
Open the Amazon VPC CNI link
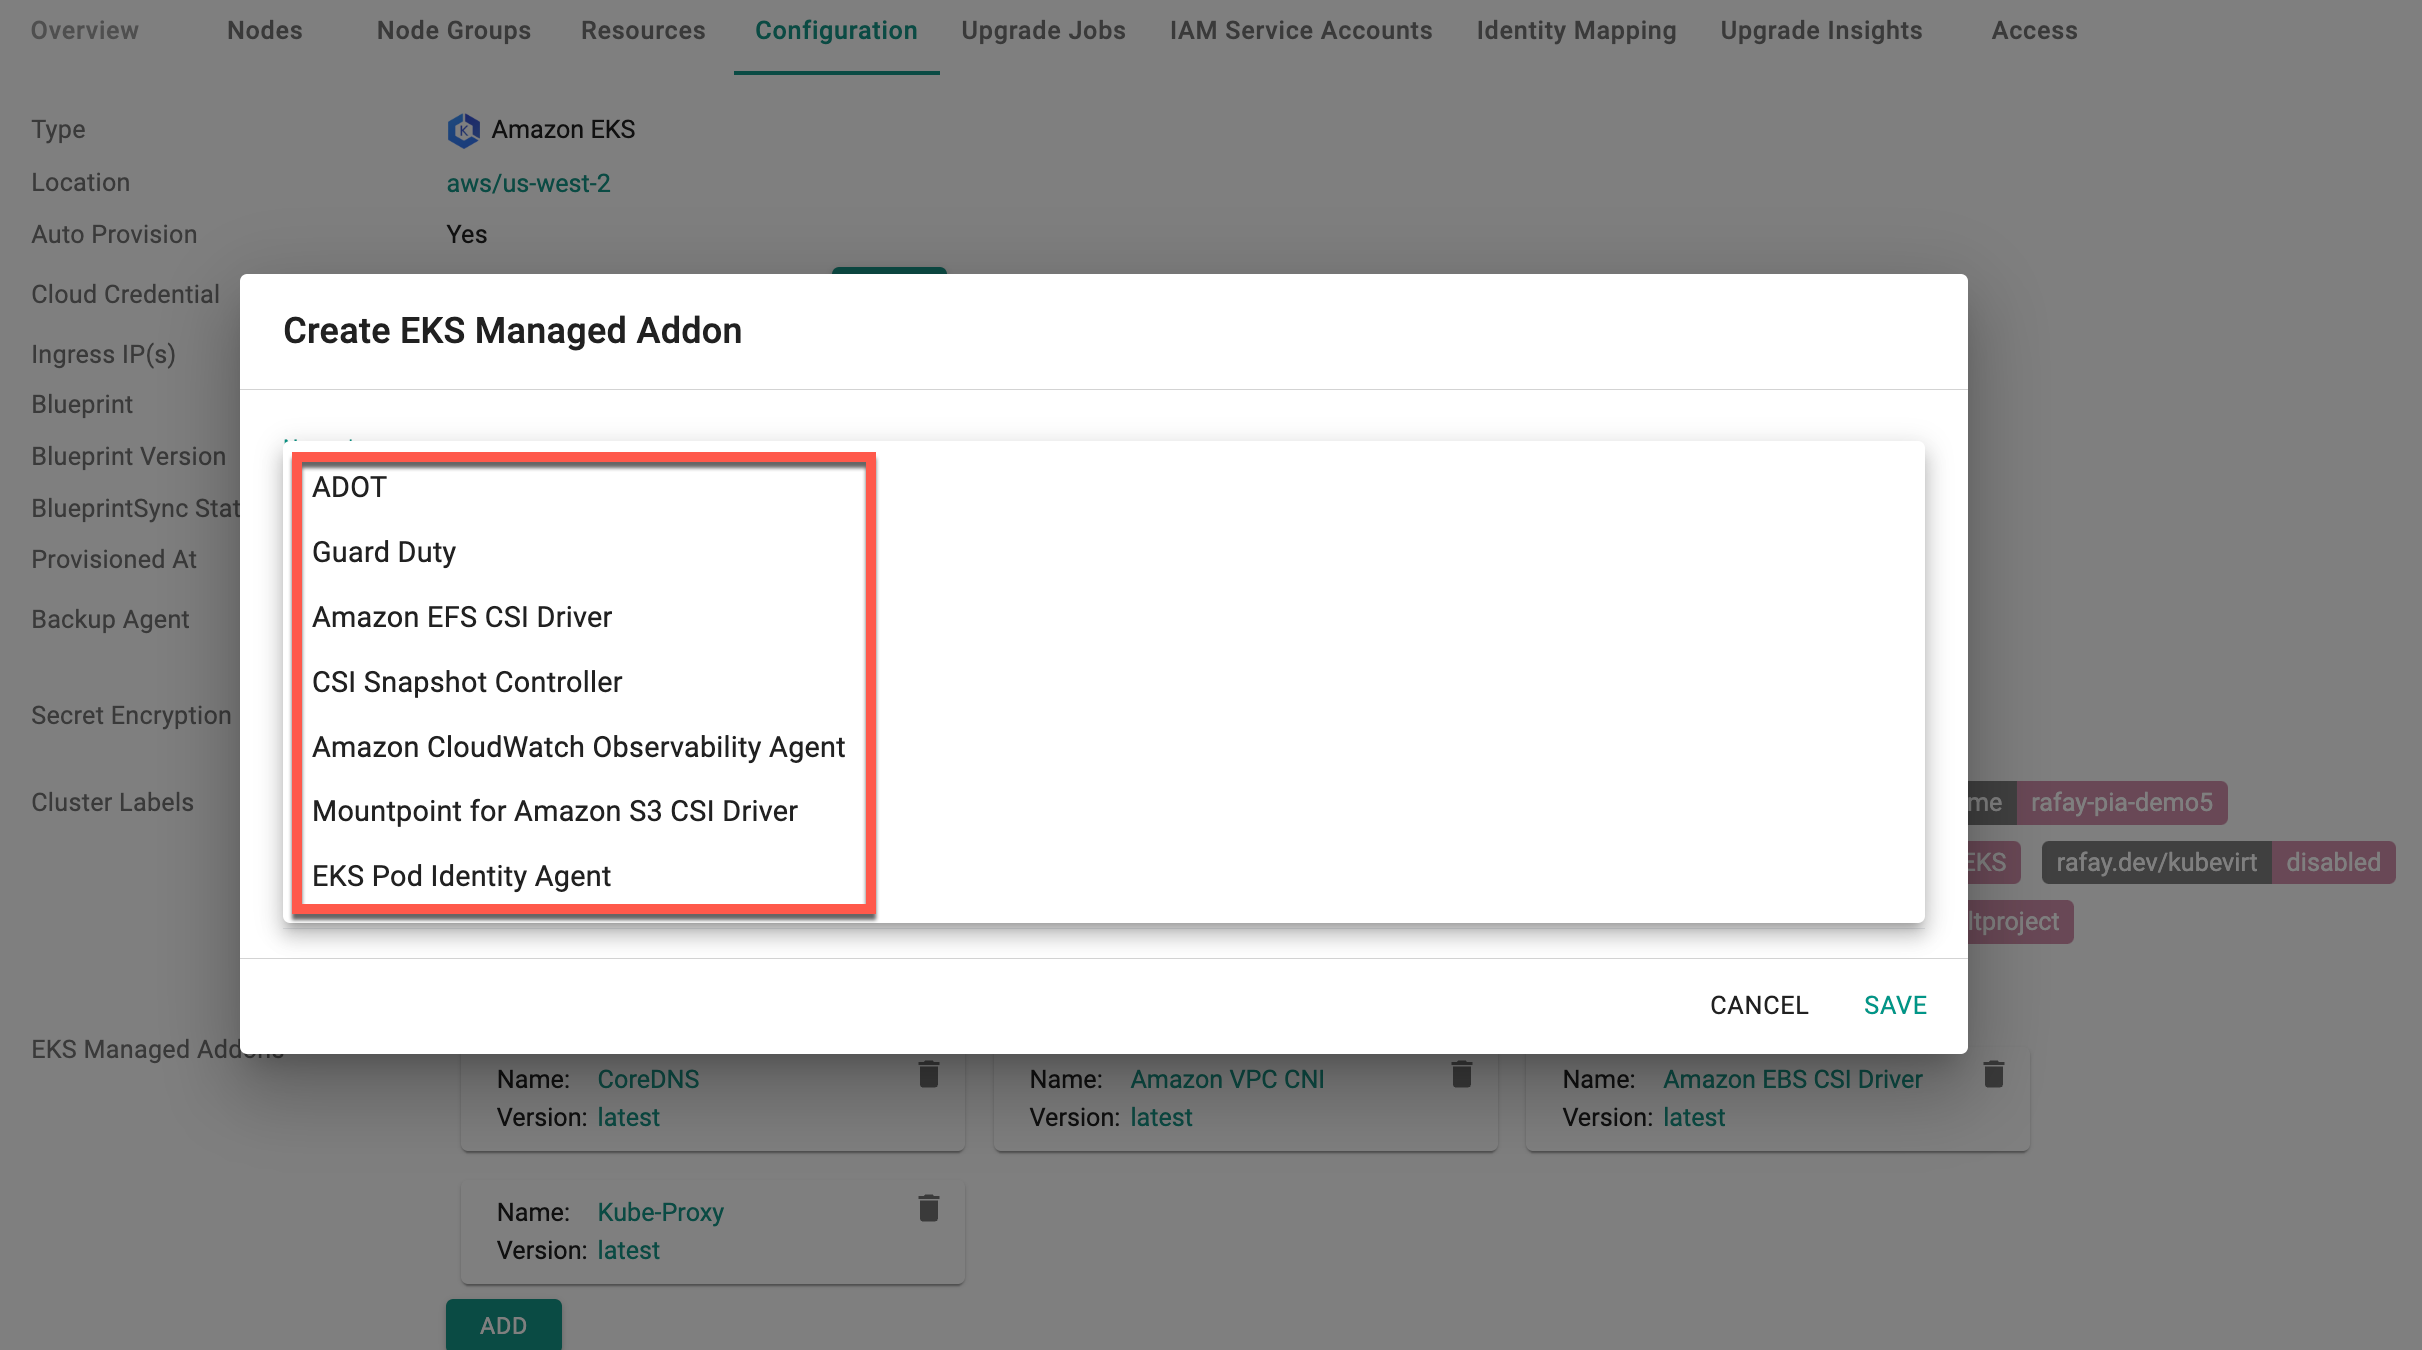1227,1079
